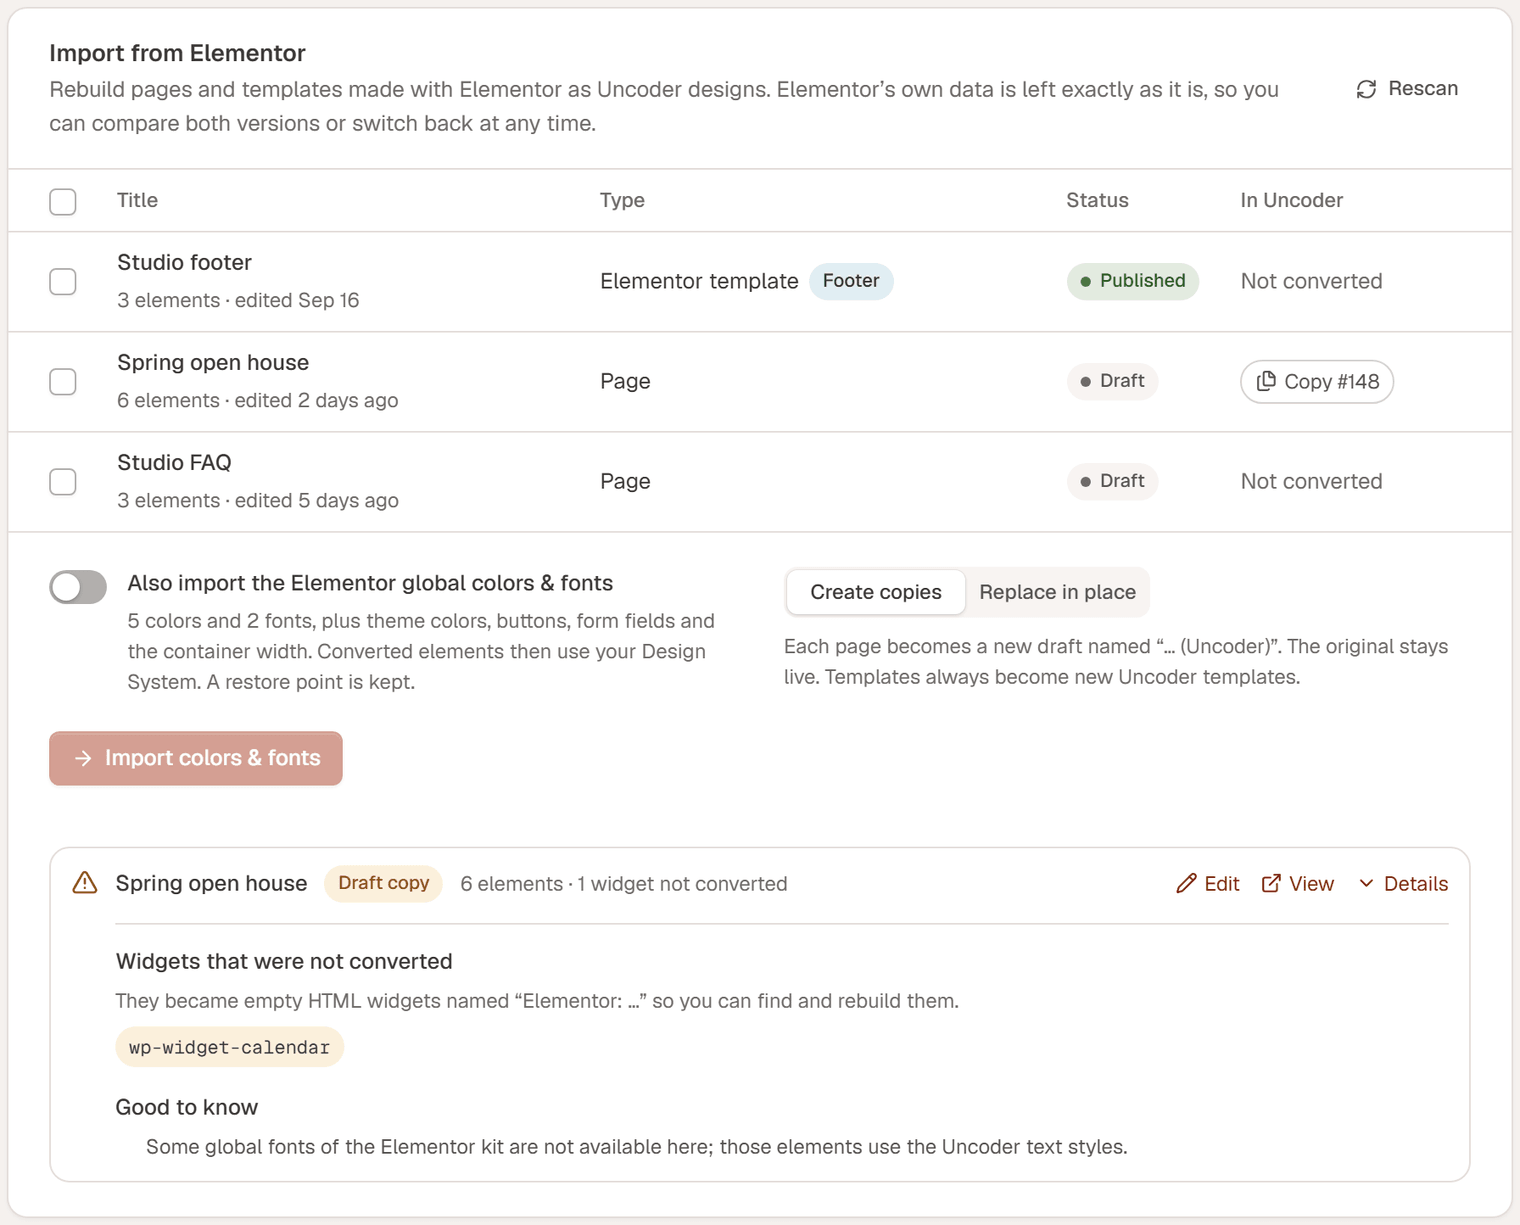Click the Elementor template type text
The image size is (1520, 1225).
tap(699, 281)
